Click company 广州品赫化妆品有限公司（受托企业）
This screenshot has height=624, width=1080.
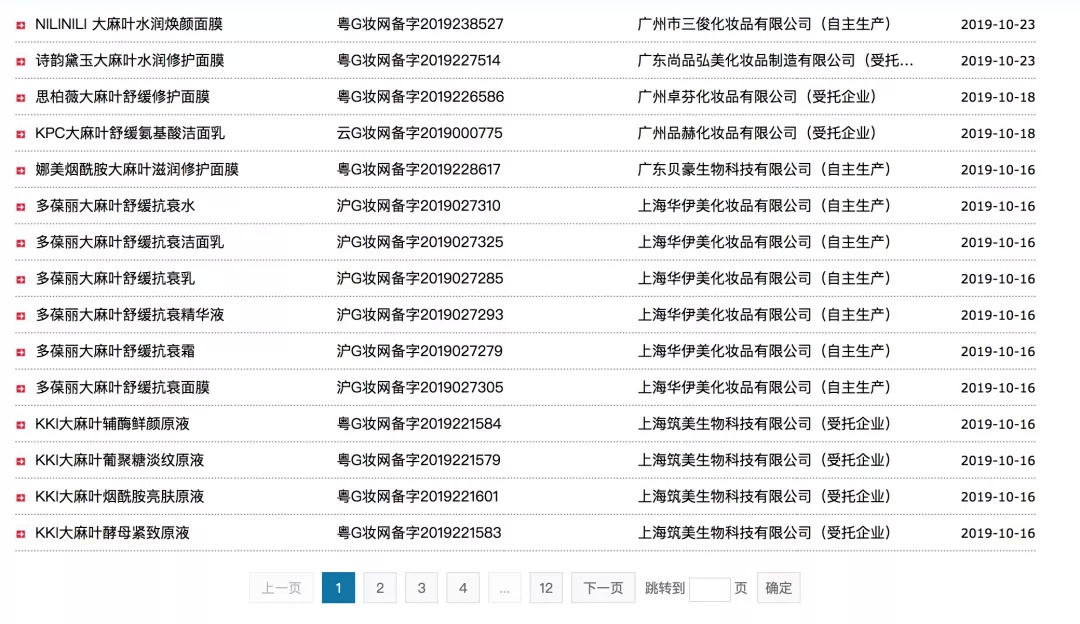(x=757, y=134)
